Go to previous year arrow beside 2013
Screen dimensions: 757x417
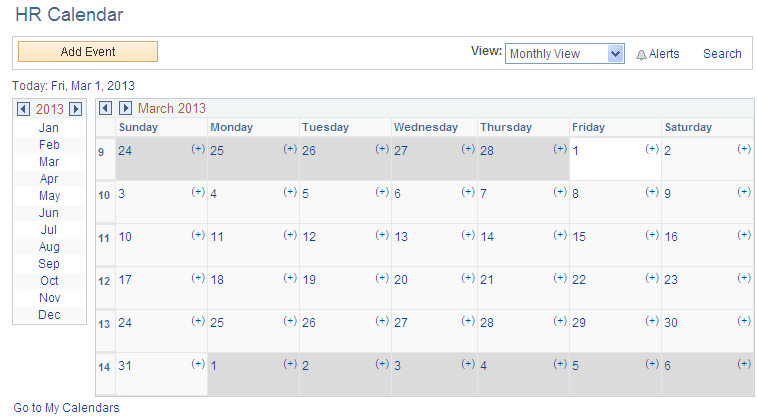23,109
